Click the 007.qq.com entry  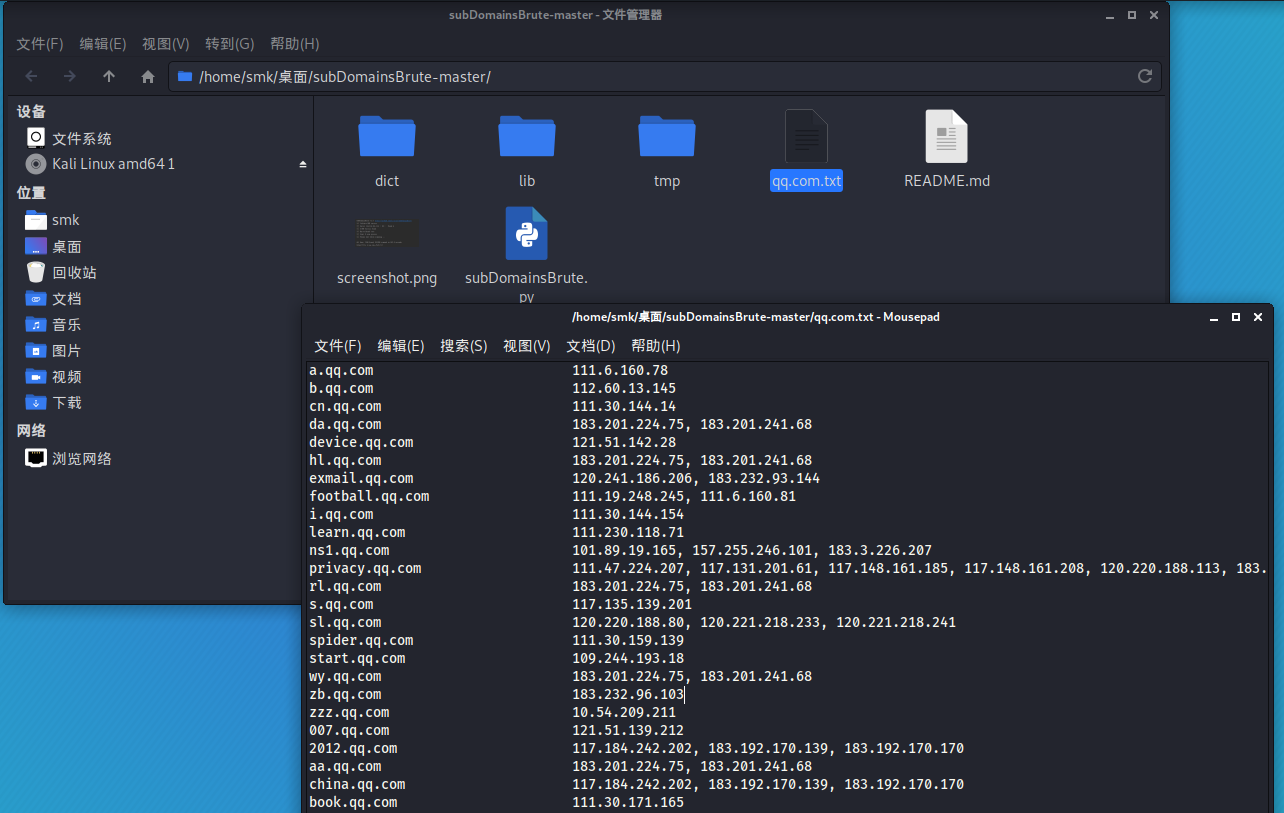click(349, 730)
